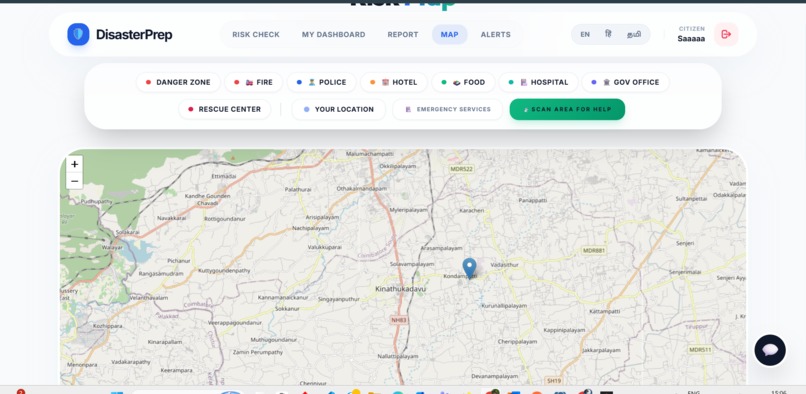The height and width of the screenshot is (394, 806).
Task: Click the MDR881 road shield
Action: [x=594, y=250]
